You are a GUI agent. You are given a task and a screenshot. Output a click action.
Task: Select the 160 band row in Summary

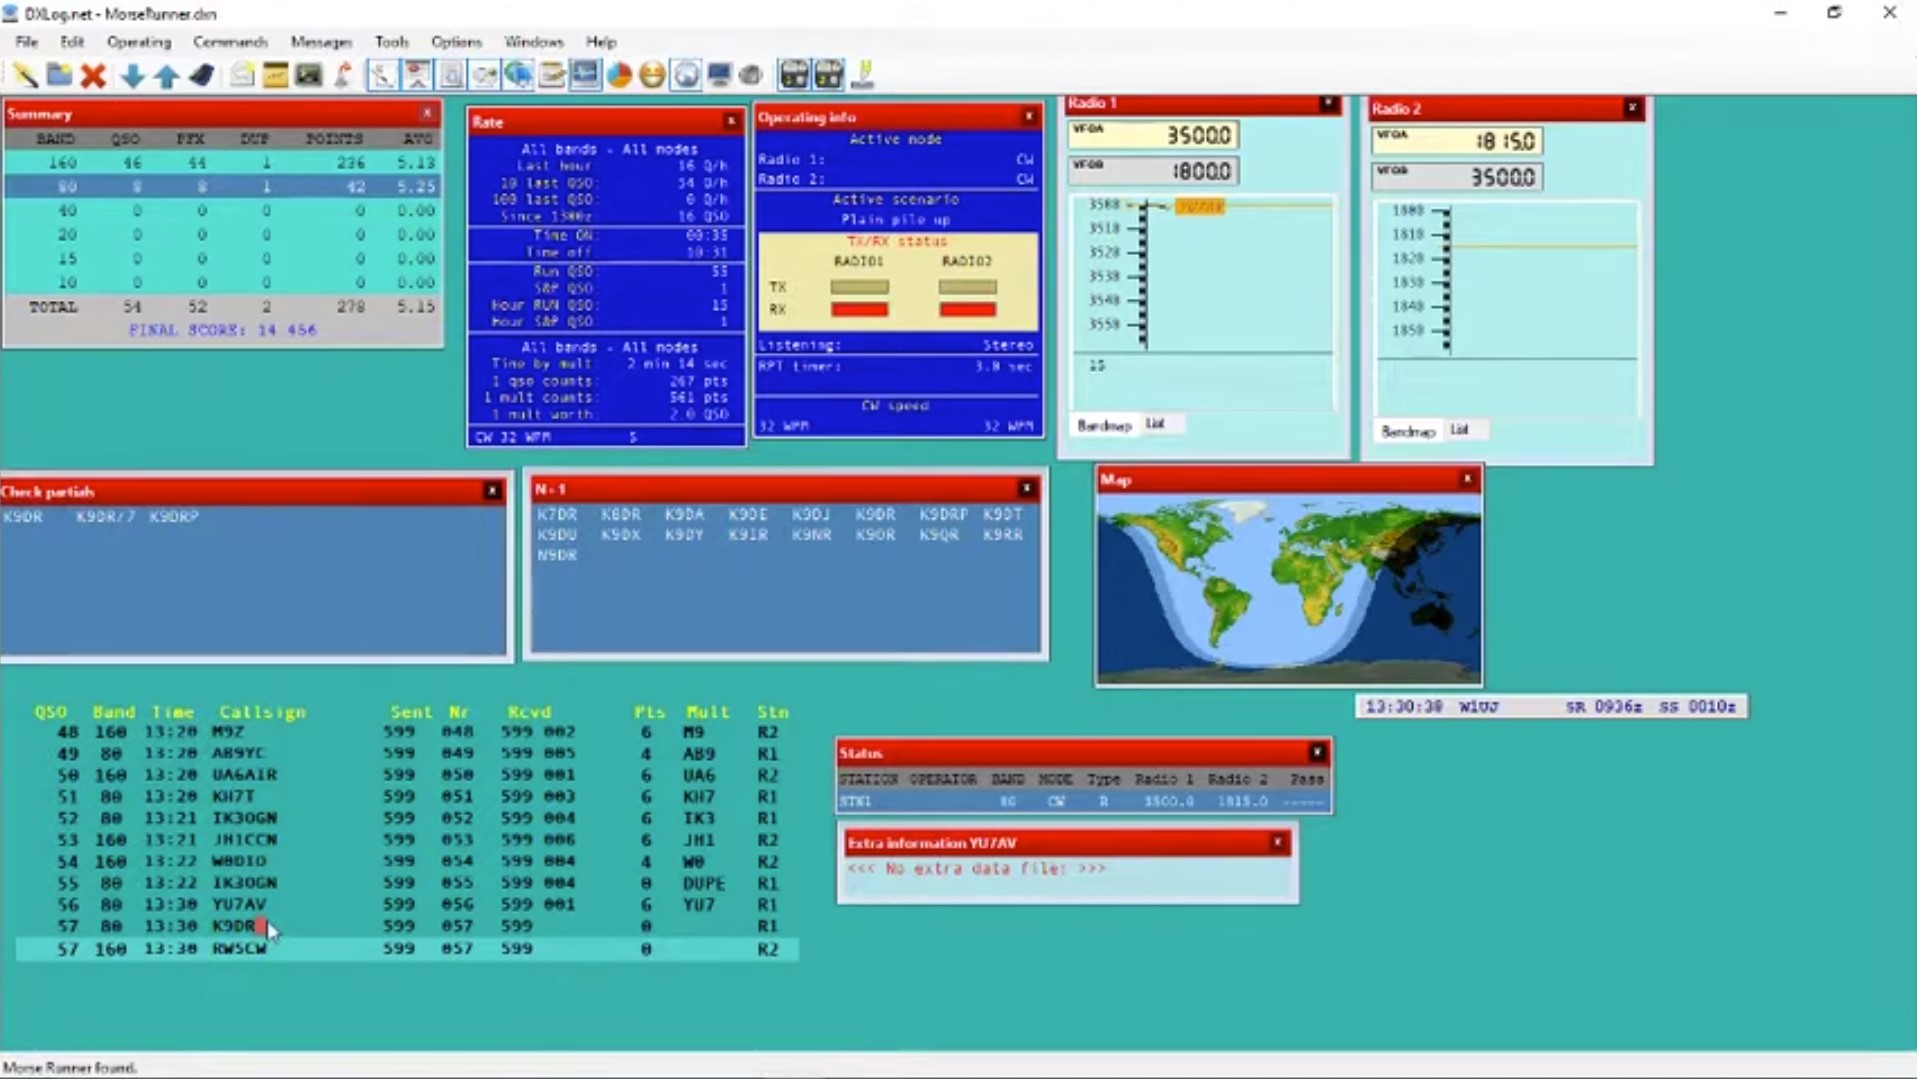(x=222, y=163)
